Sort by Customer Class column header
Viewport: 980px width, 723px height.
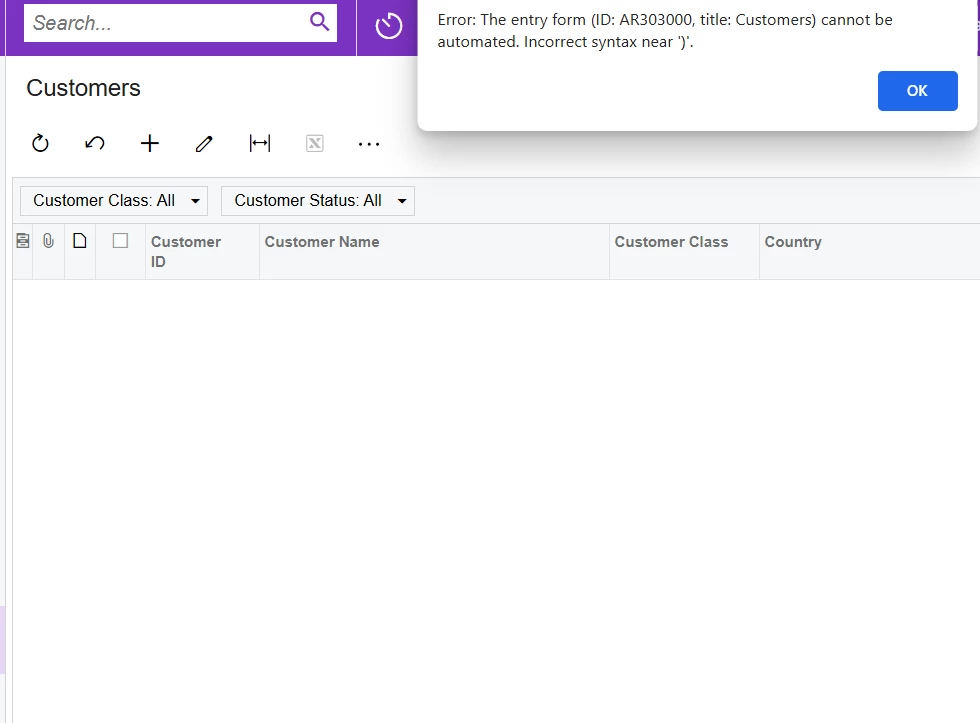tap(684, 251)
